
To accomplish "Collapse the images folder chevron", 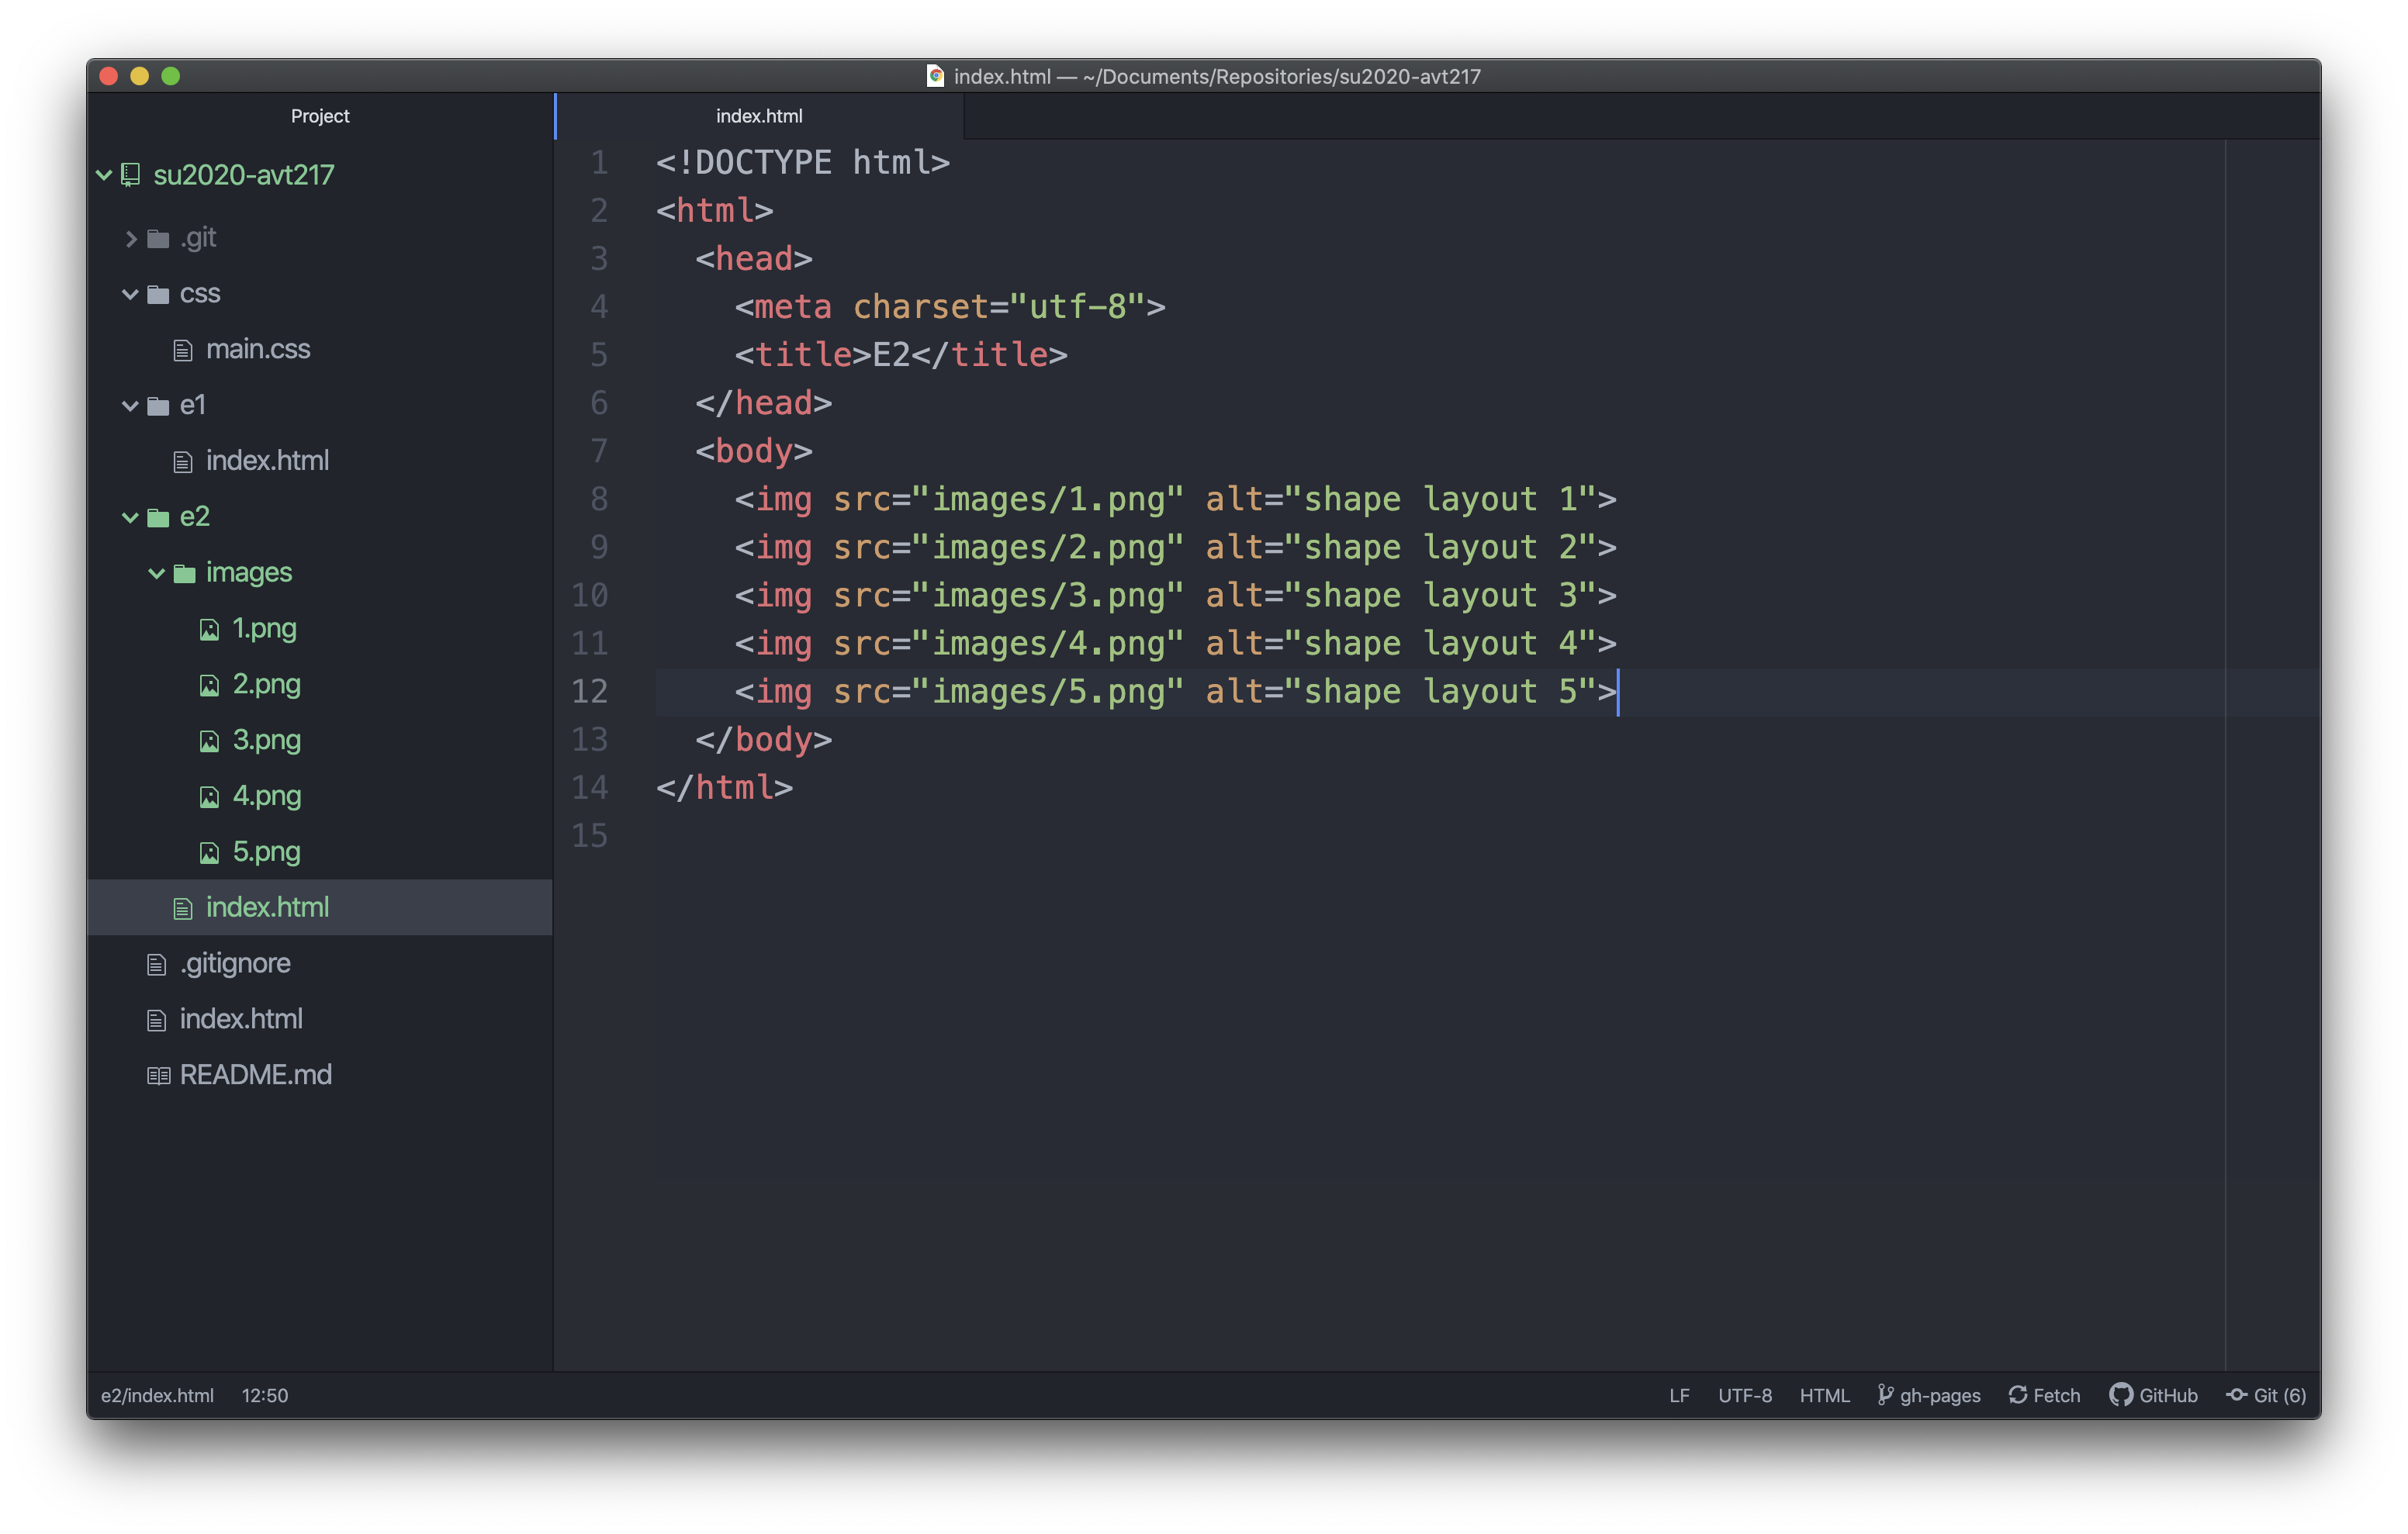I will click(x=156, y=573).
